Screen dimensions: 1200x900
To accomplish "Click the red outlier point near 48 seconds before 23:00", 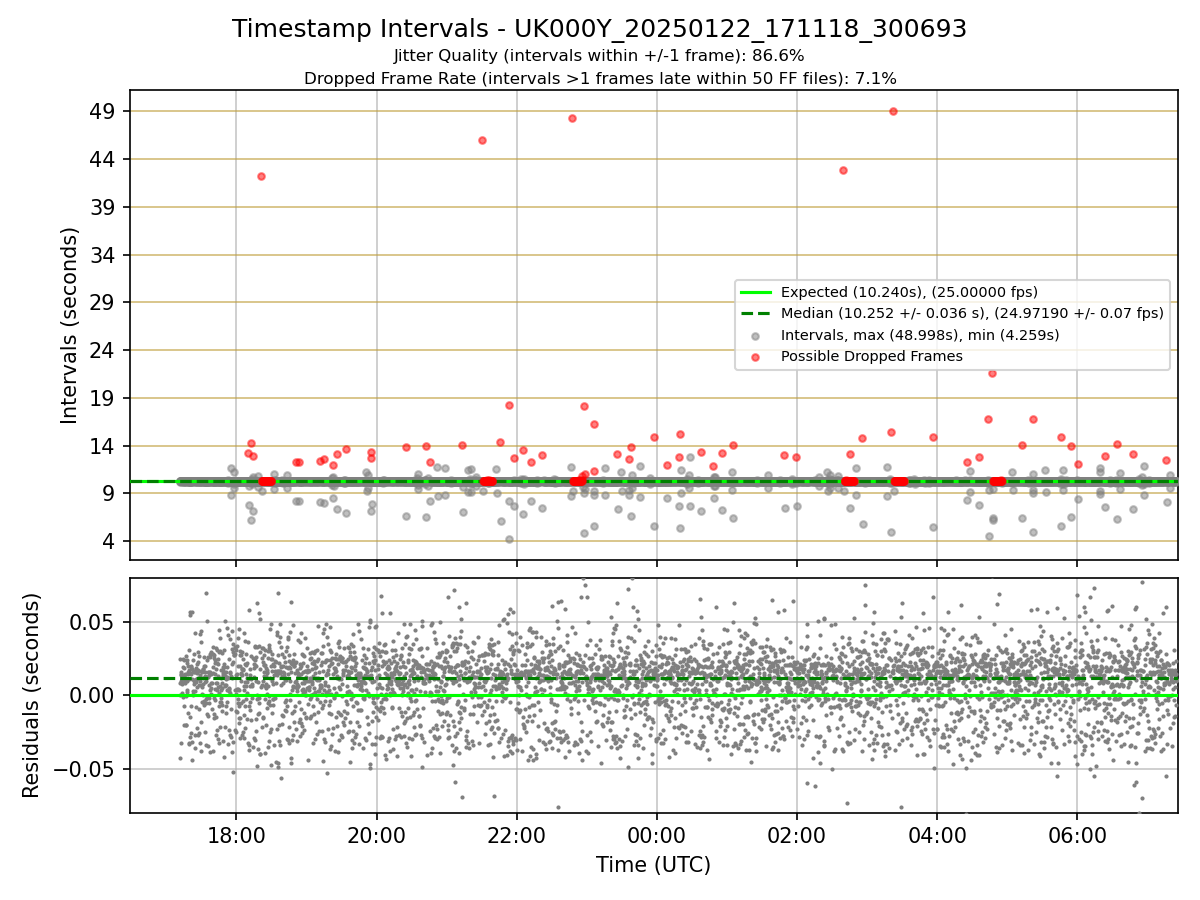I will pos(572,118).
